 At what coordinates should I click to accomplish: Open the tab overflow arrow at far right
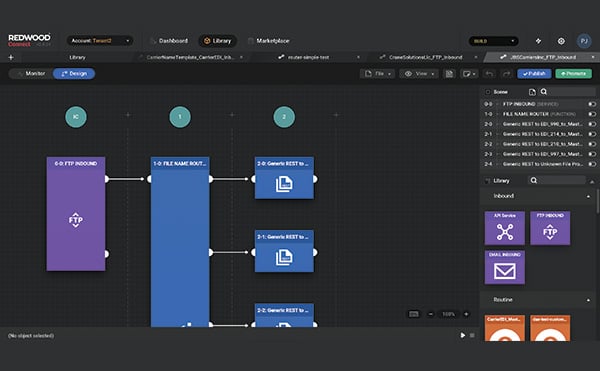(593, 57)
